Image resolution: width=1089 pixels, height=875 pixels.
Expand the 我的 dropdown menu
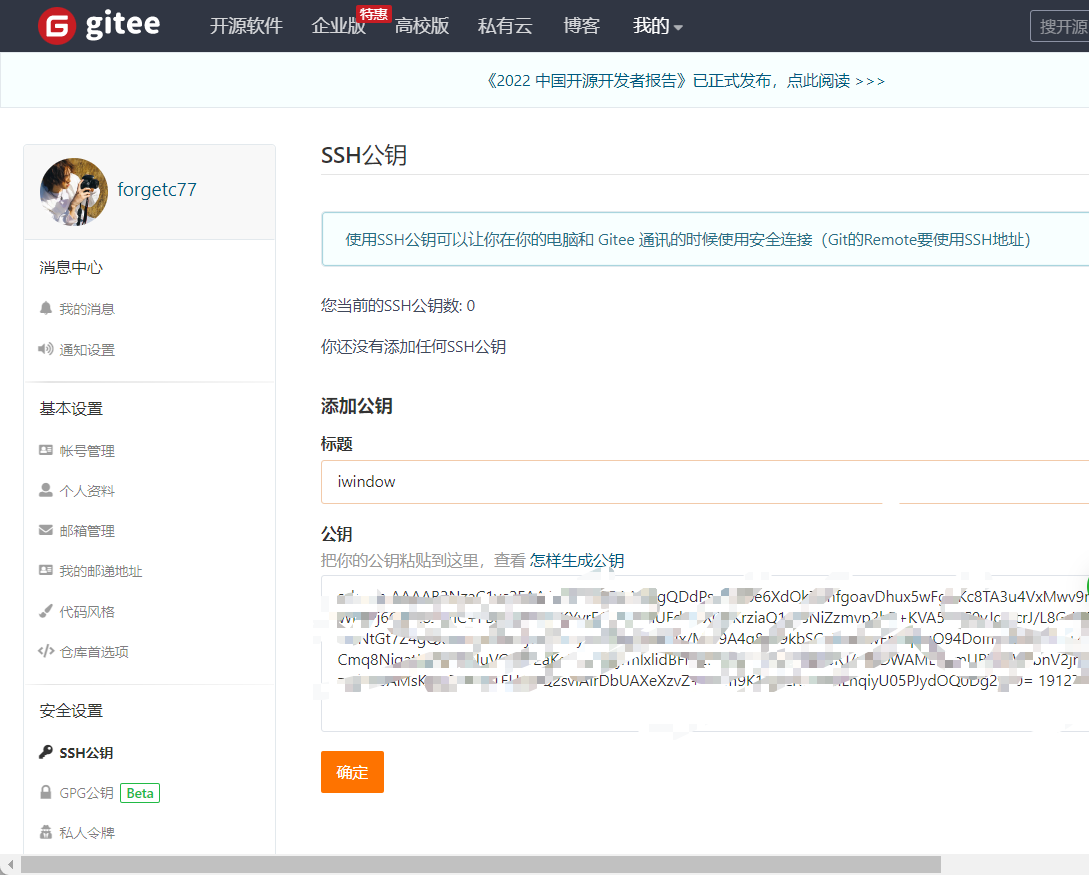[x=658, y=26]
